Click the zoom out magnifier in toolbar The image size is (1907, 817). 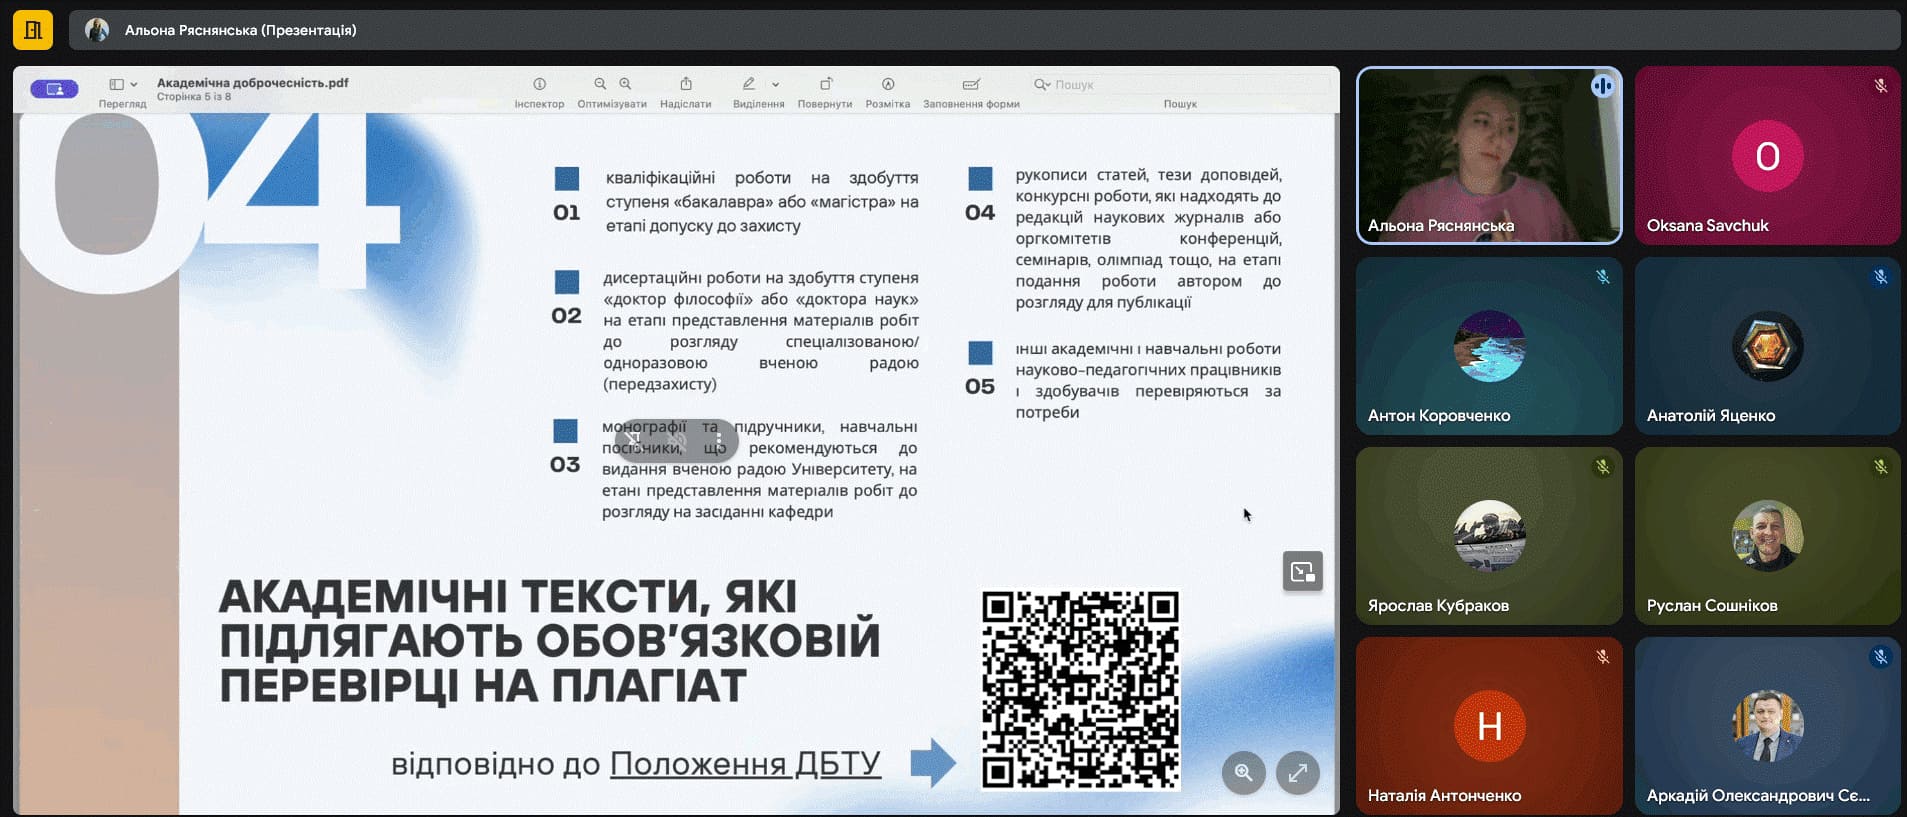point(600,85)
